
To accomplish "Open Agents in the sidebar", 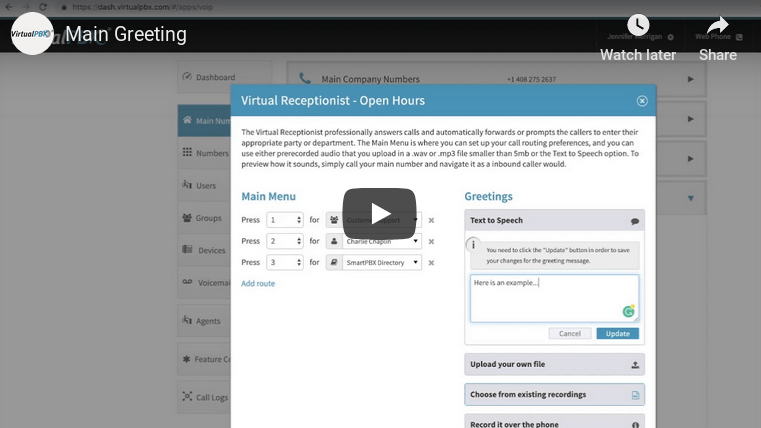I will pyautogui.click(x=204, y=321).
